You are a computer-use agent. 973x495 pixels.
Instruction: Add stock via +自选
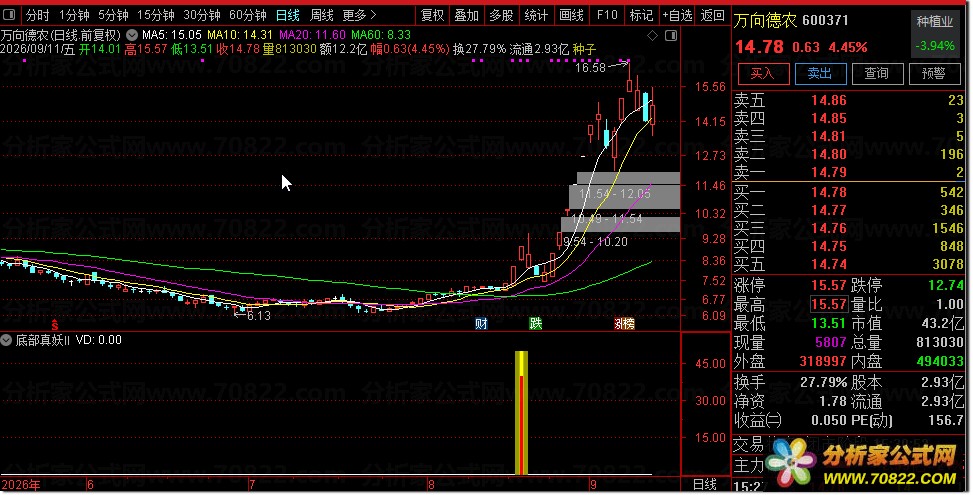tap(677, 15)
